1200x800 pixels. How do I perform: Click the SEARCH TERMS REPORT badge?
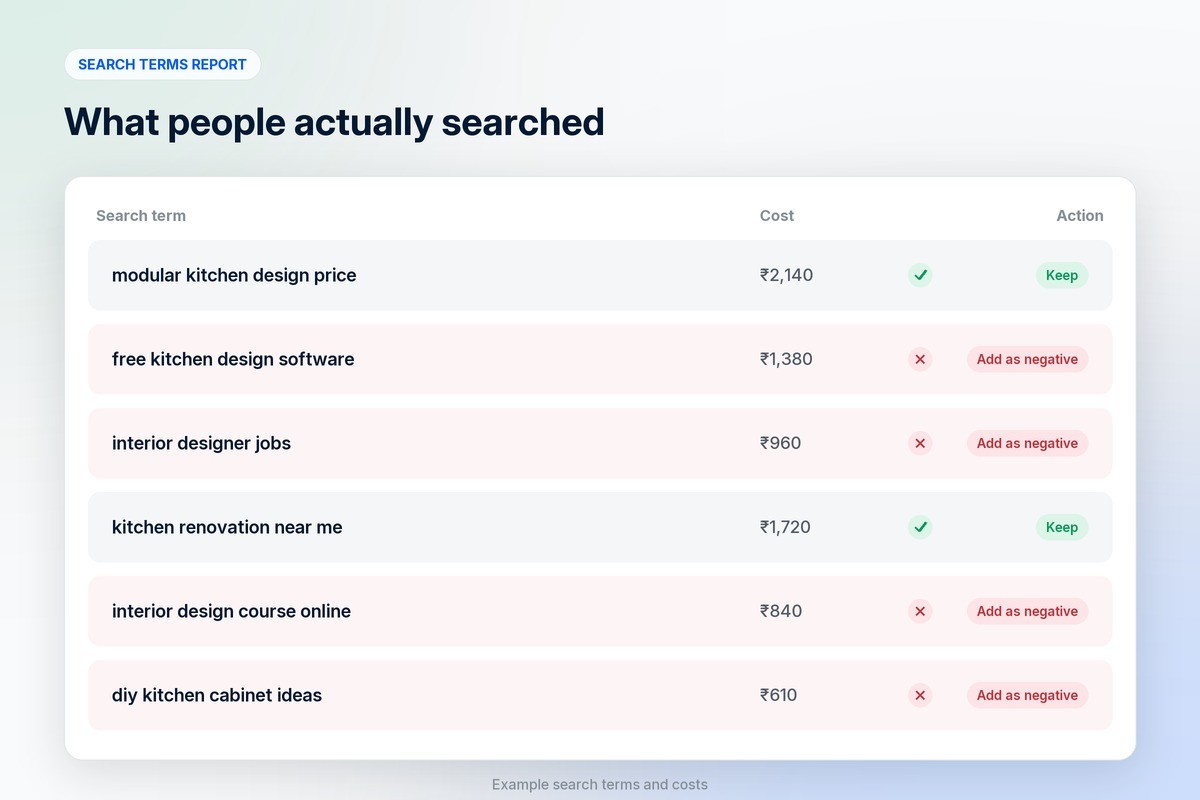click(162, 64)
